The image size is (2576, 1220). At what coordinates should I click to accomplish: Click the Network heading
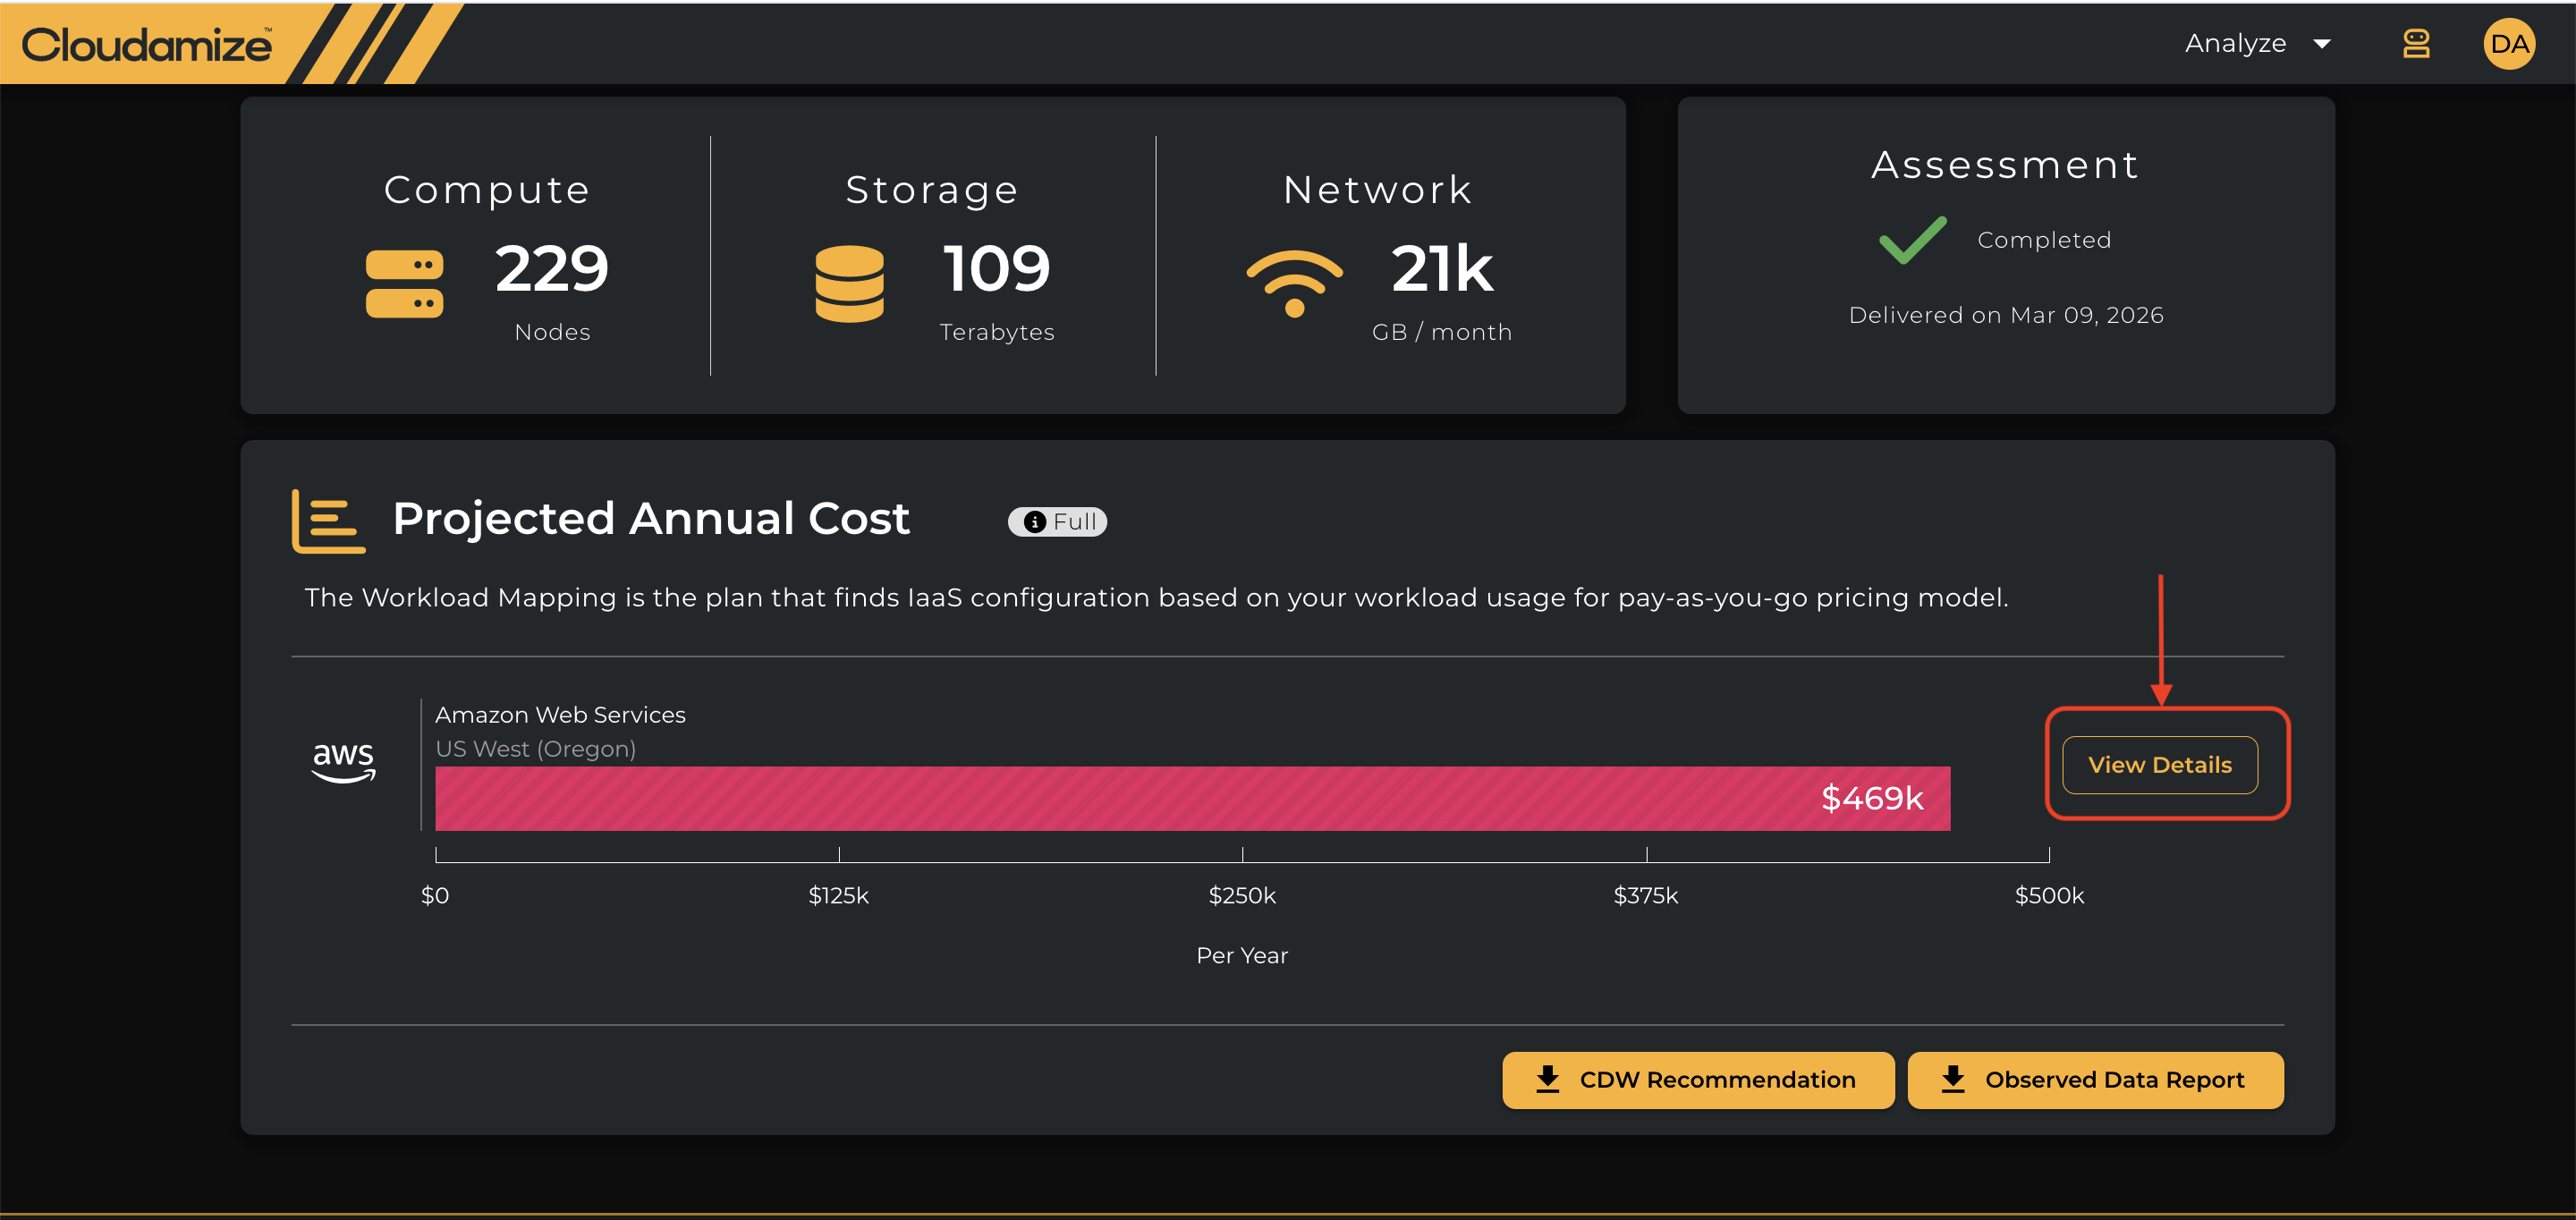coord(1378,190)
